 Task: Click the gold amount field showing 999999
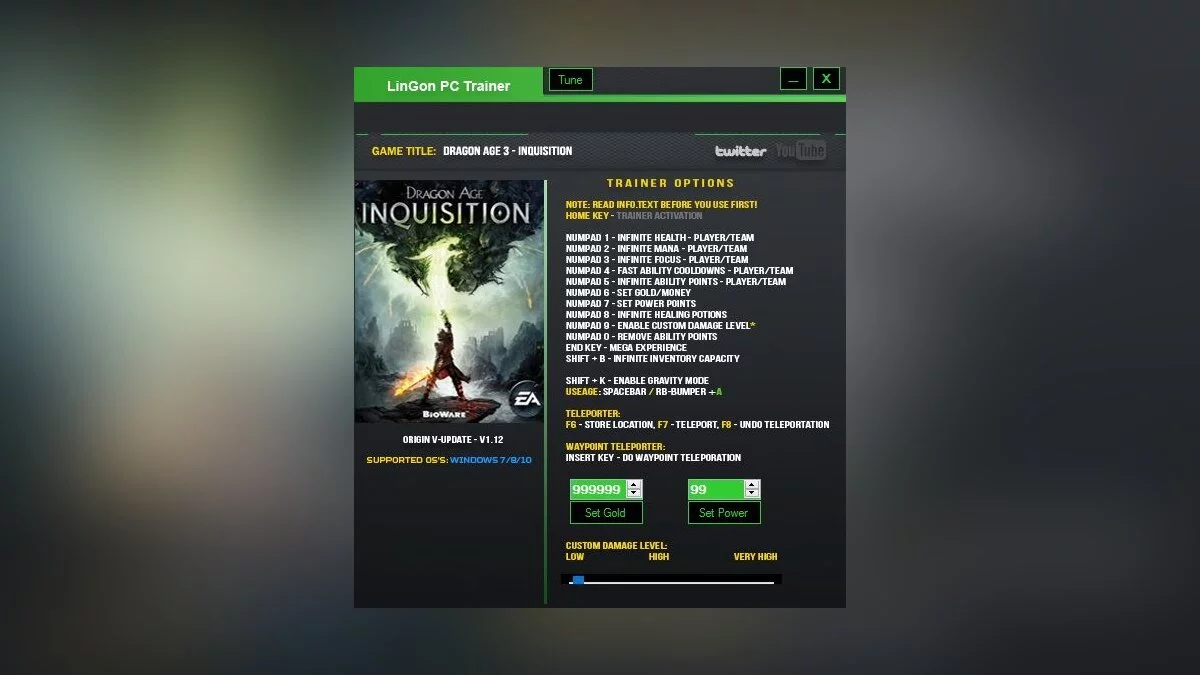point(598,489)
